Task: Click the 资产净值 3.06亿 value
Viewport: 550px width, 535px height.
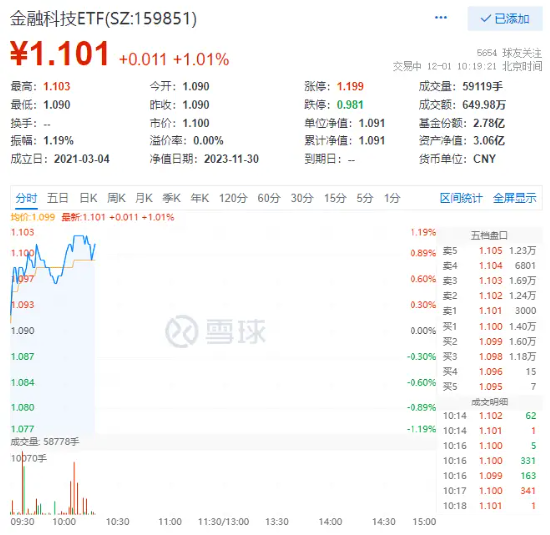Action: (x=489, y=141)
